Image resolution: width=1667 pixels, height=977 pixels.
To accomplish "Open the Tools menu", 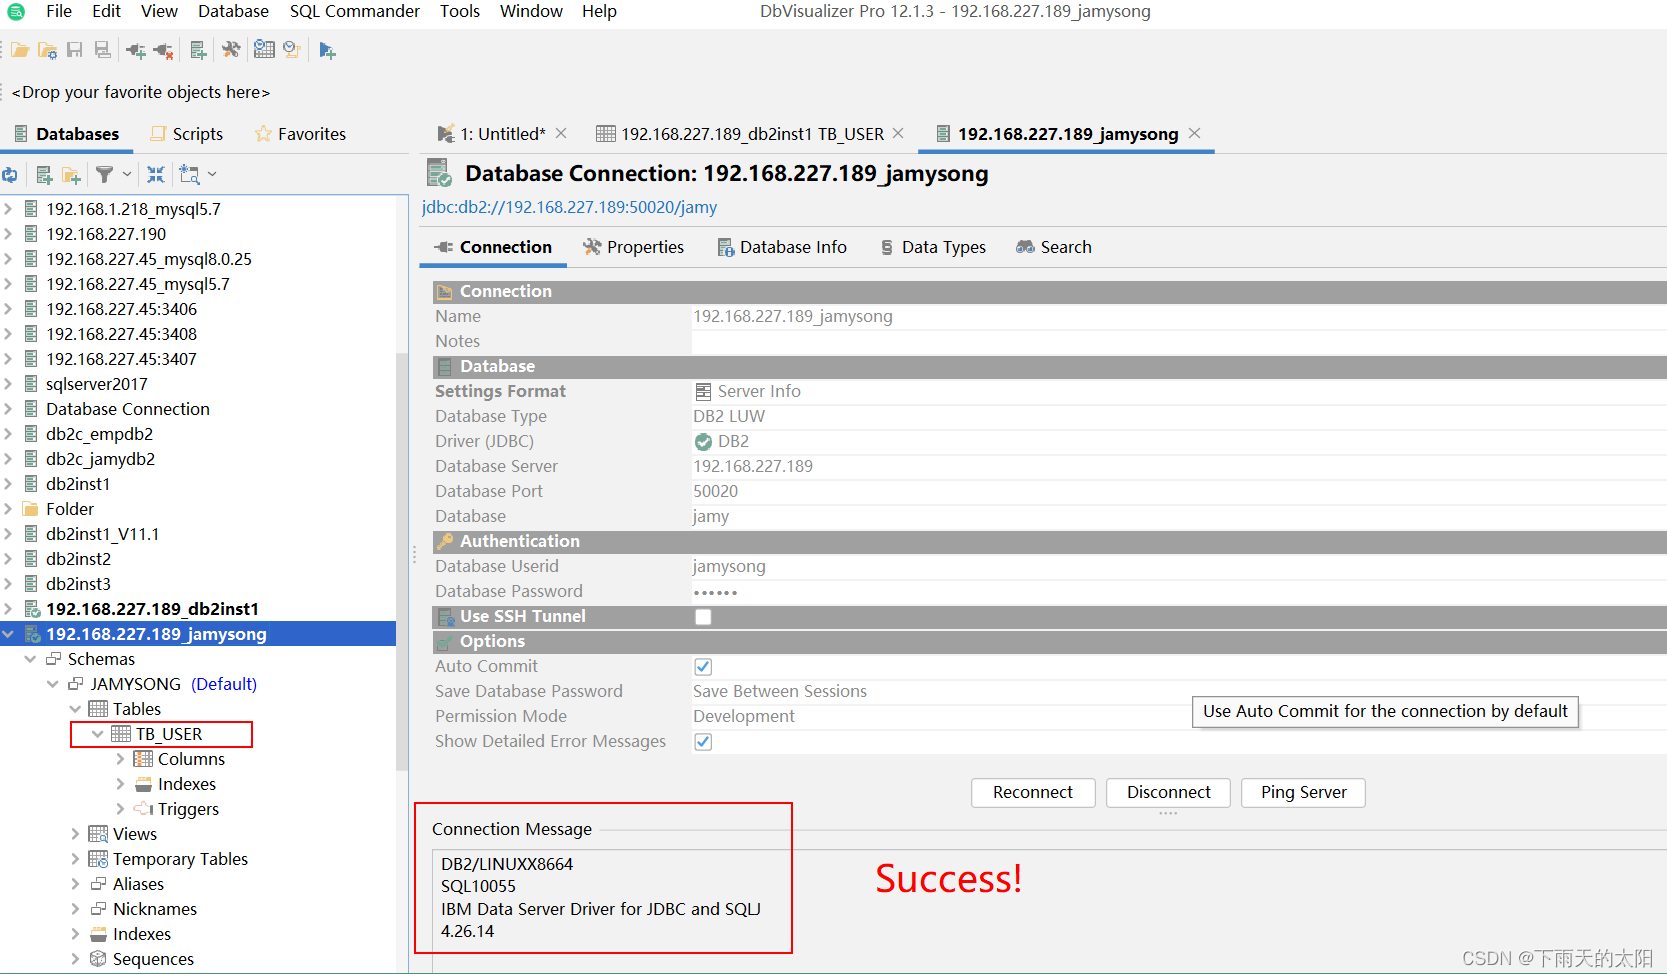I will tap(460, 11).
